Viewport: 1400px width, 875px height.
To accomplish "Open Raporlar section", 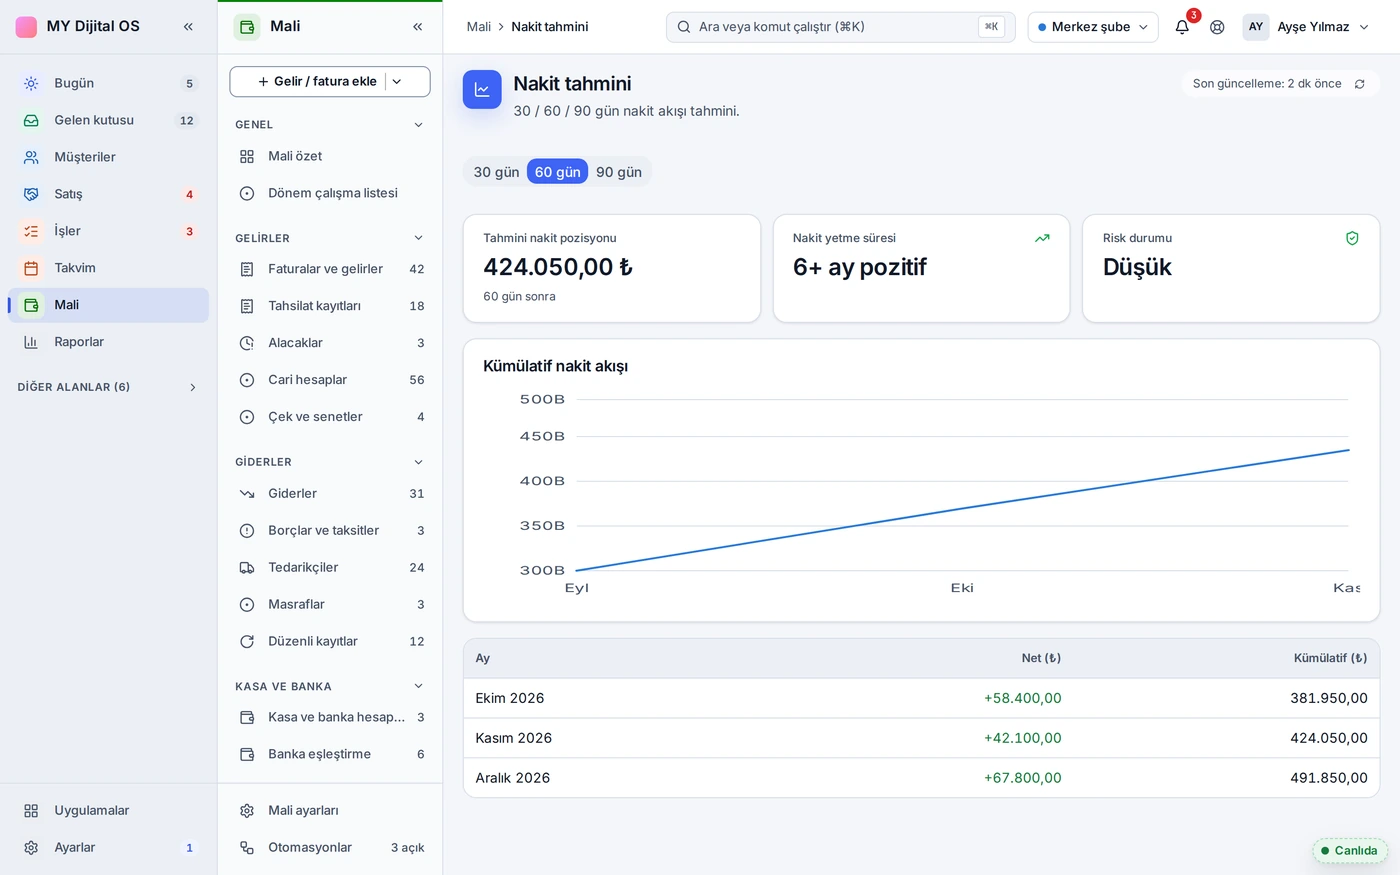I will pos(108,343).
